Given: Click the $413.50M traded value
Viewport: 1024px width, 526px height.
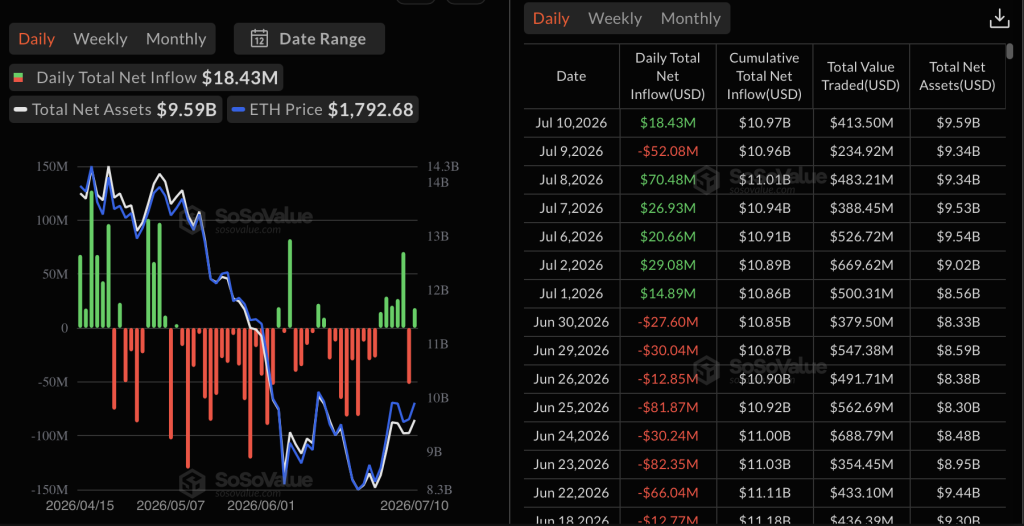Looking at the screenshot, I should [861, 123].
